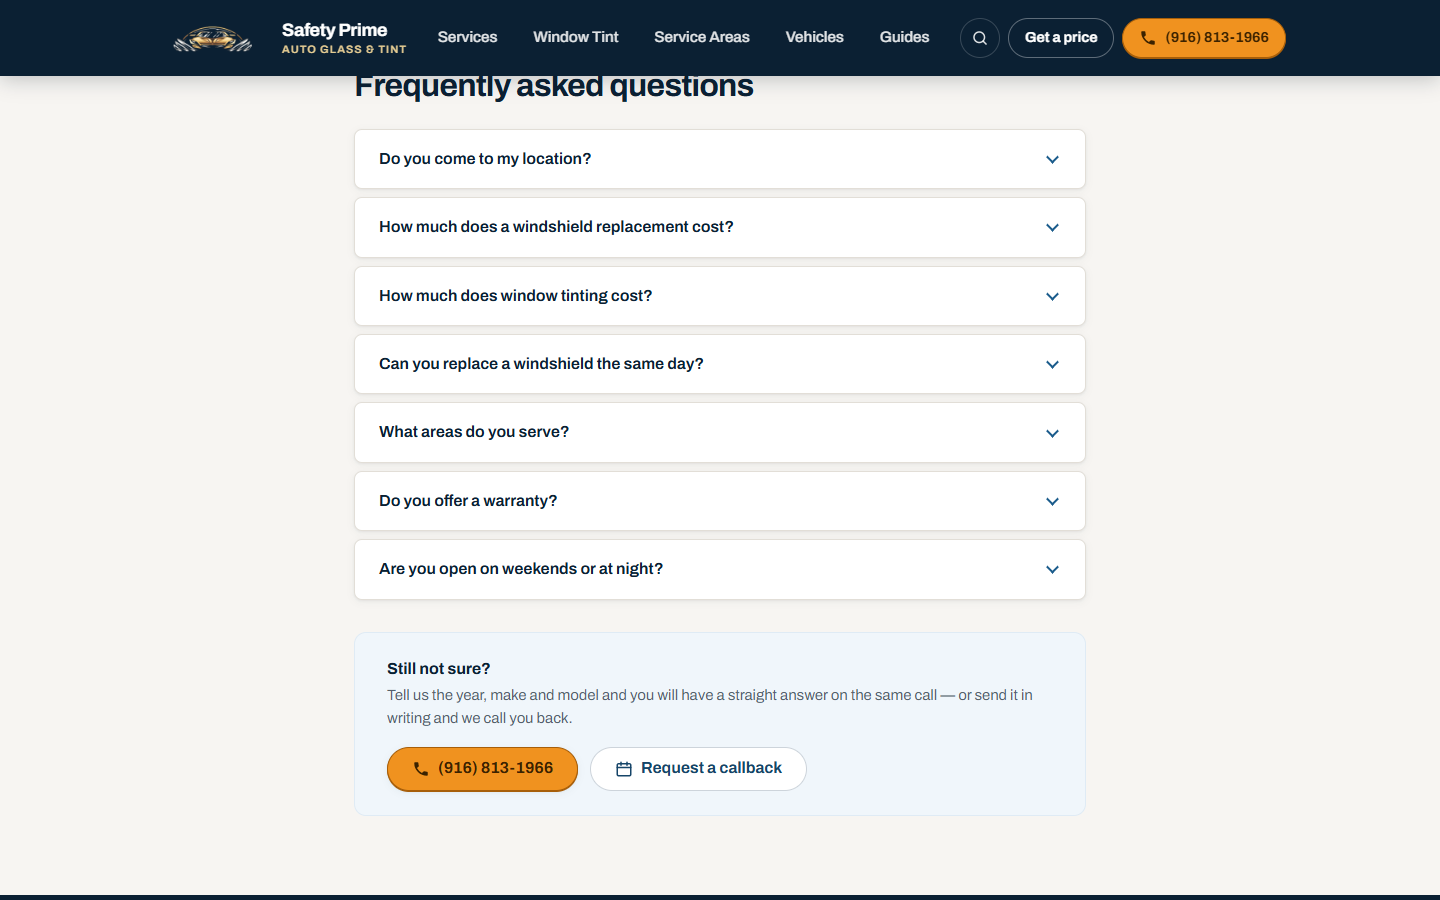Click phone icon in Still not sure box

pos(421,769)
